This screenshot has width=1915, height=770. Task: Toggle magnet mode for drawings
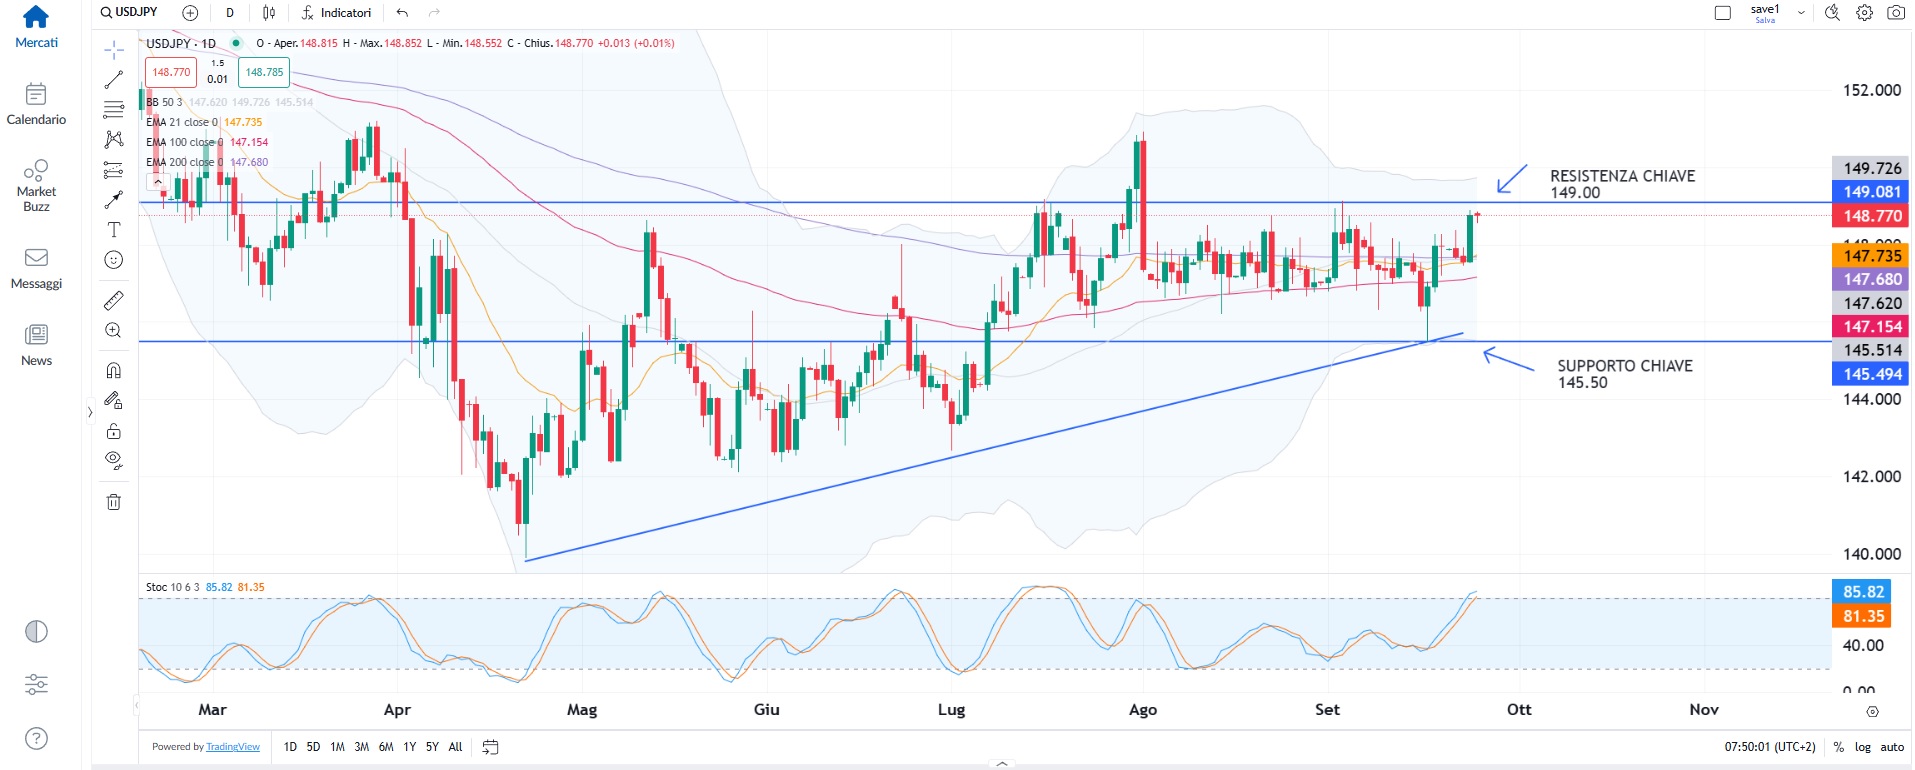pyautogui.click(x=114, y=370)
